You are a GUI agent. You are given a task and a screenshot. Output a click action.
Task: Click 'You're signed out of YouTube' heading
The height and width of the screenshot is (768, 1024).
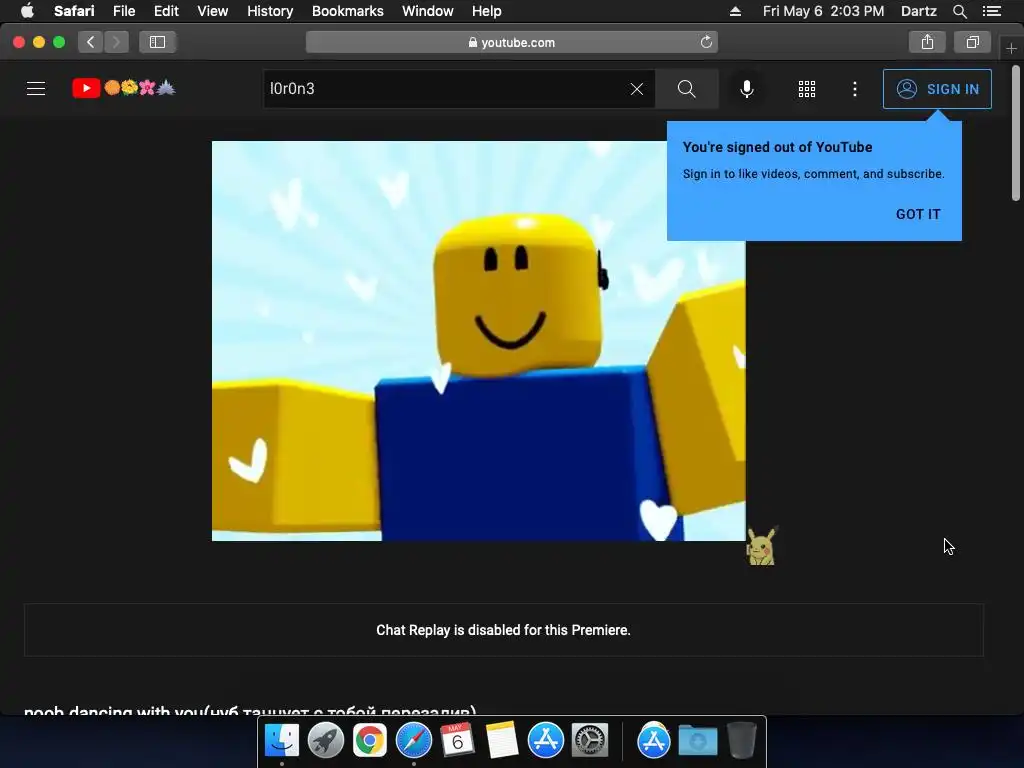tap(777, 147)
